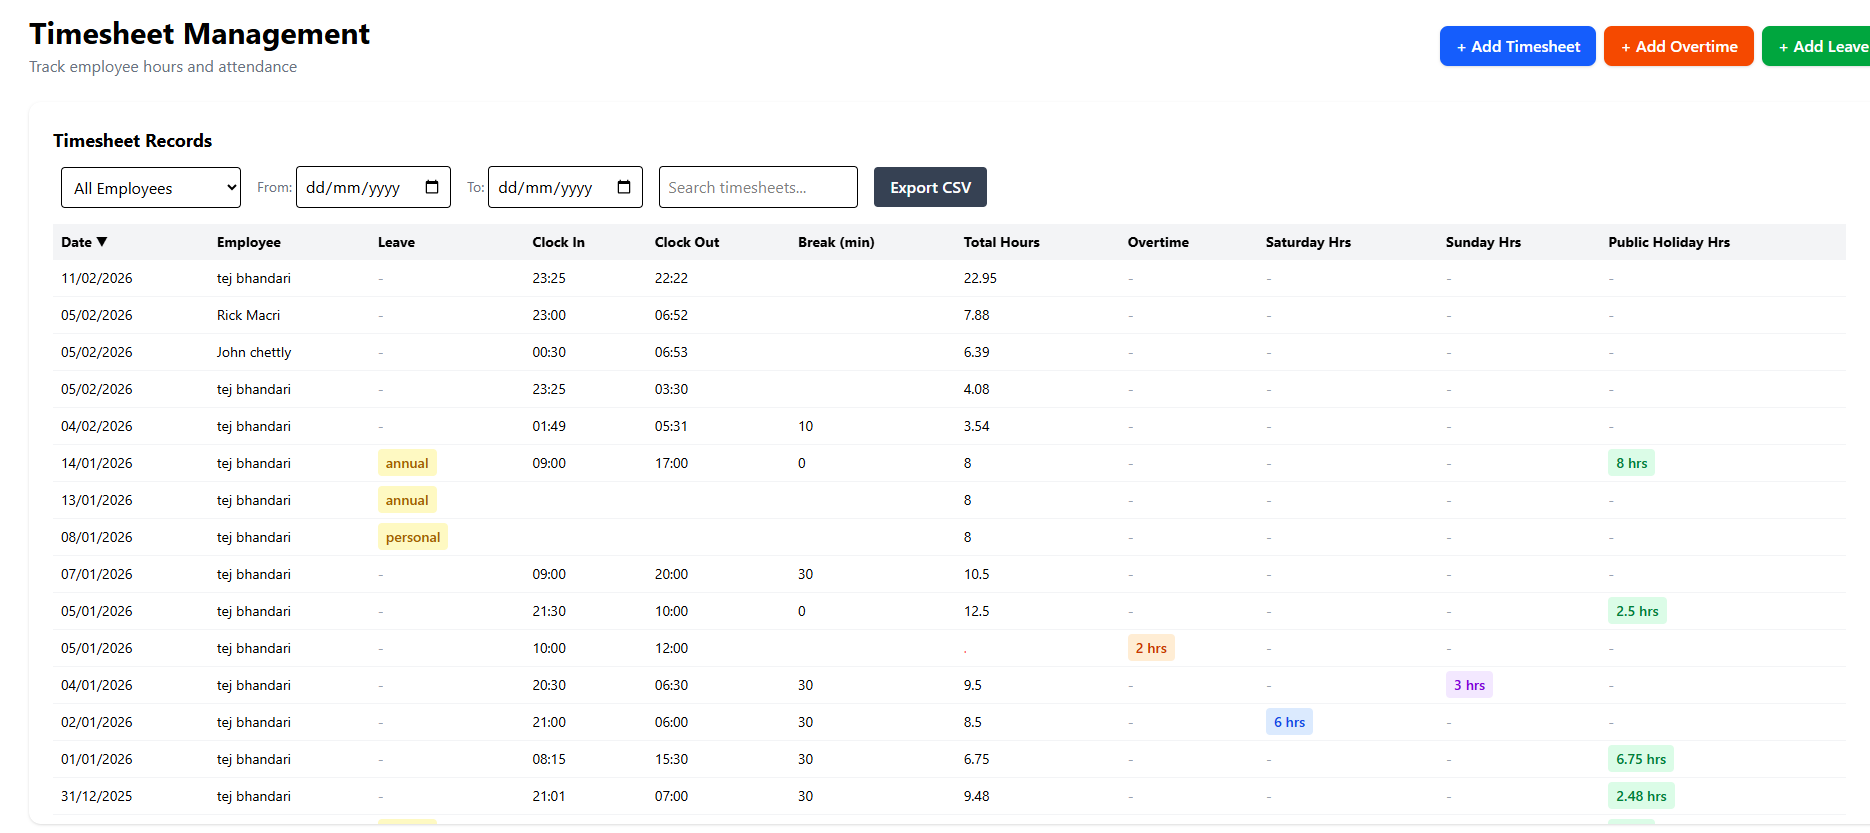This screenshot has height=833, width=1870.
Task: Open the All Employees dropdown
Action: click(x=151, y=188)
